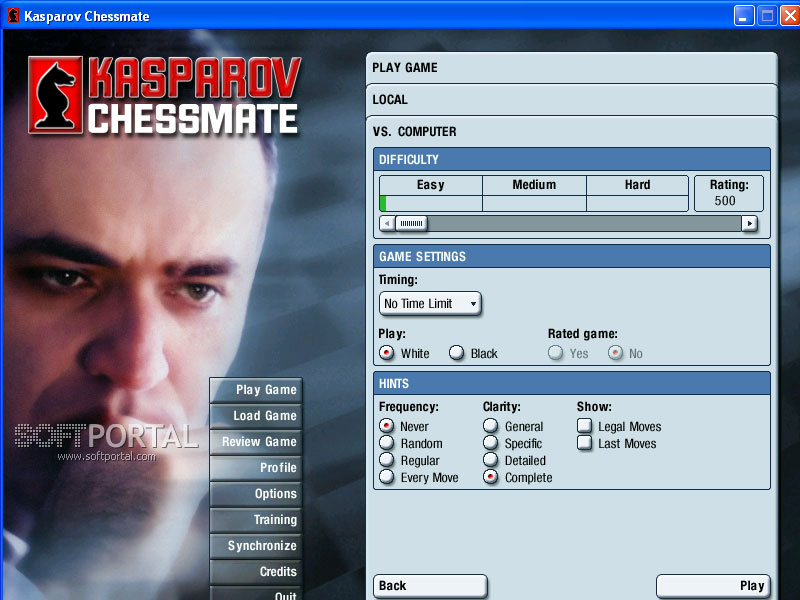Viewport: 800px width, 600px height.
Task: Click the difficulty slider left arrow
Action: coord(387,223)
